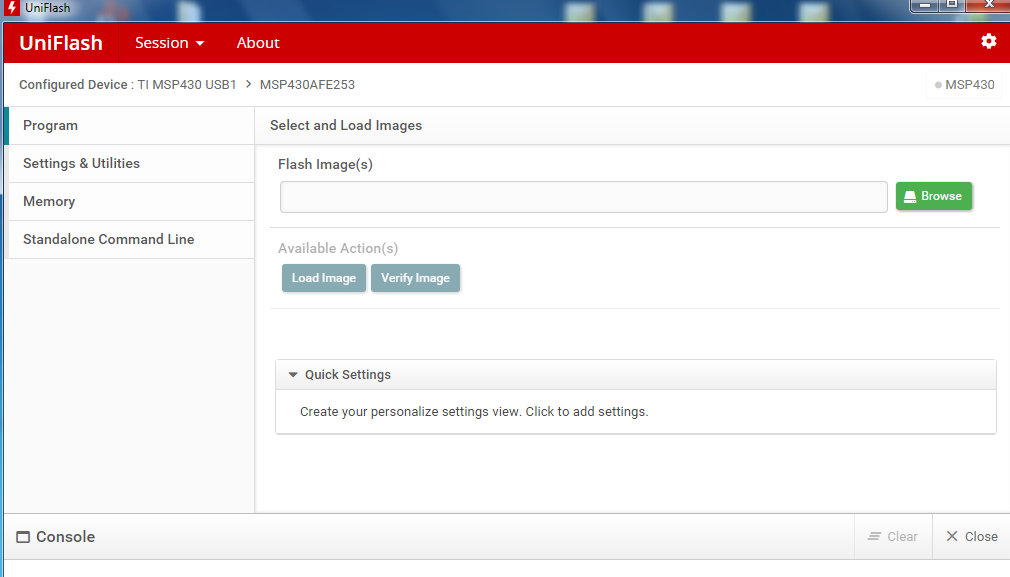Switch to the Memory tab

pyautogui.click(x=131, y=202)
